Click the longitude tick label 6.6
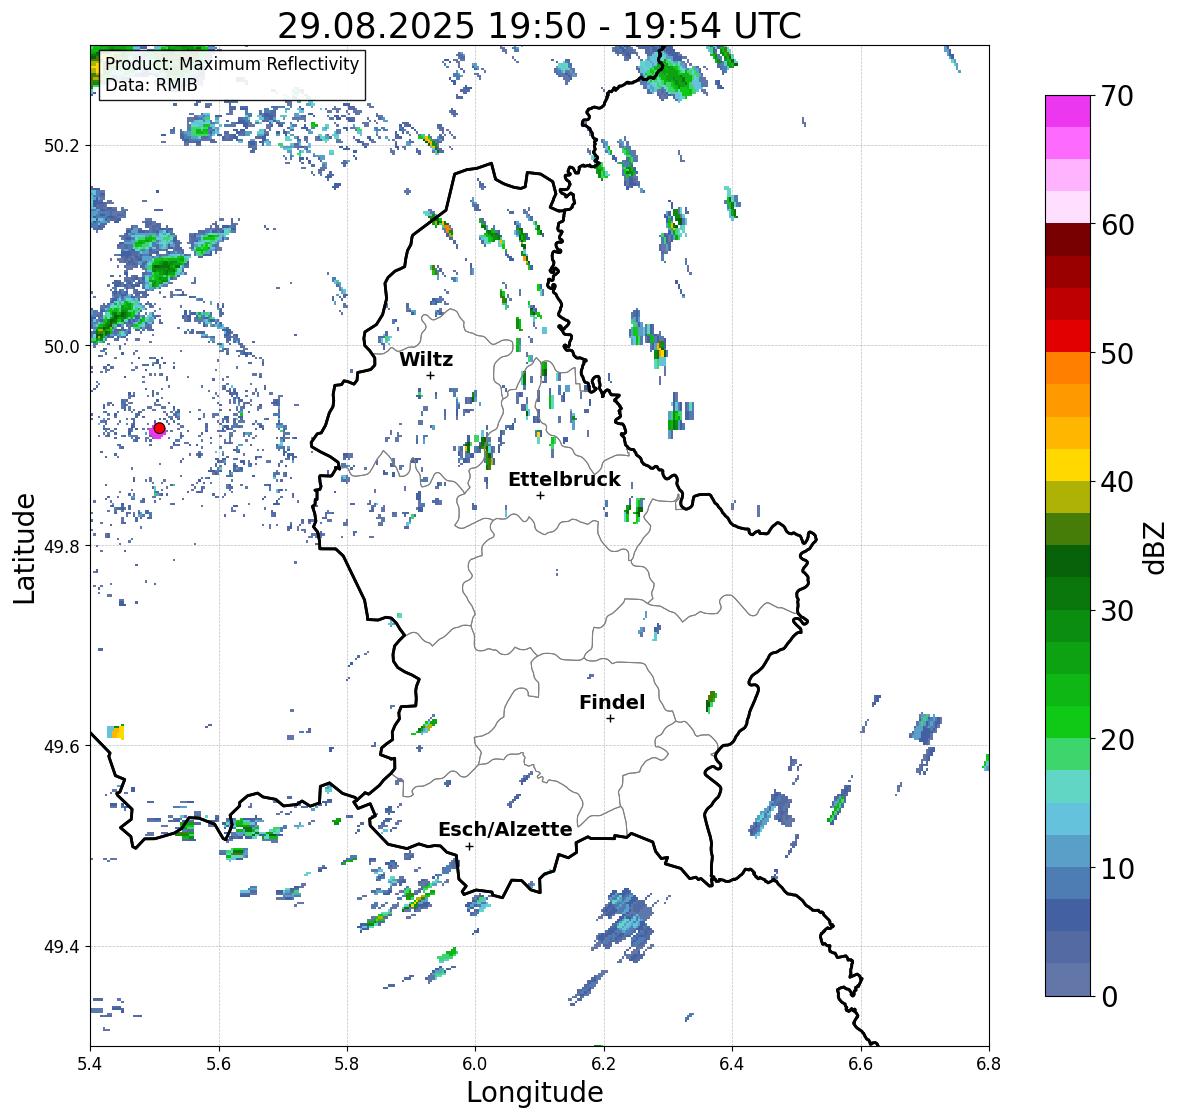 tap(861, 1064)
